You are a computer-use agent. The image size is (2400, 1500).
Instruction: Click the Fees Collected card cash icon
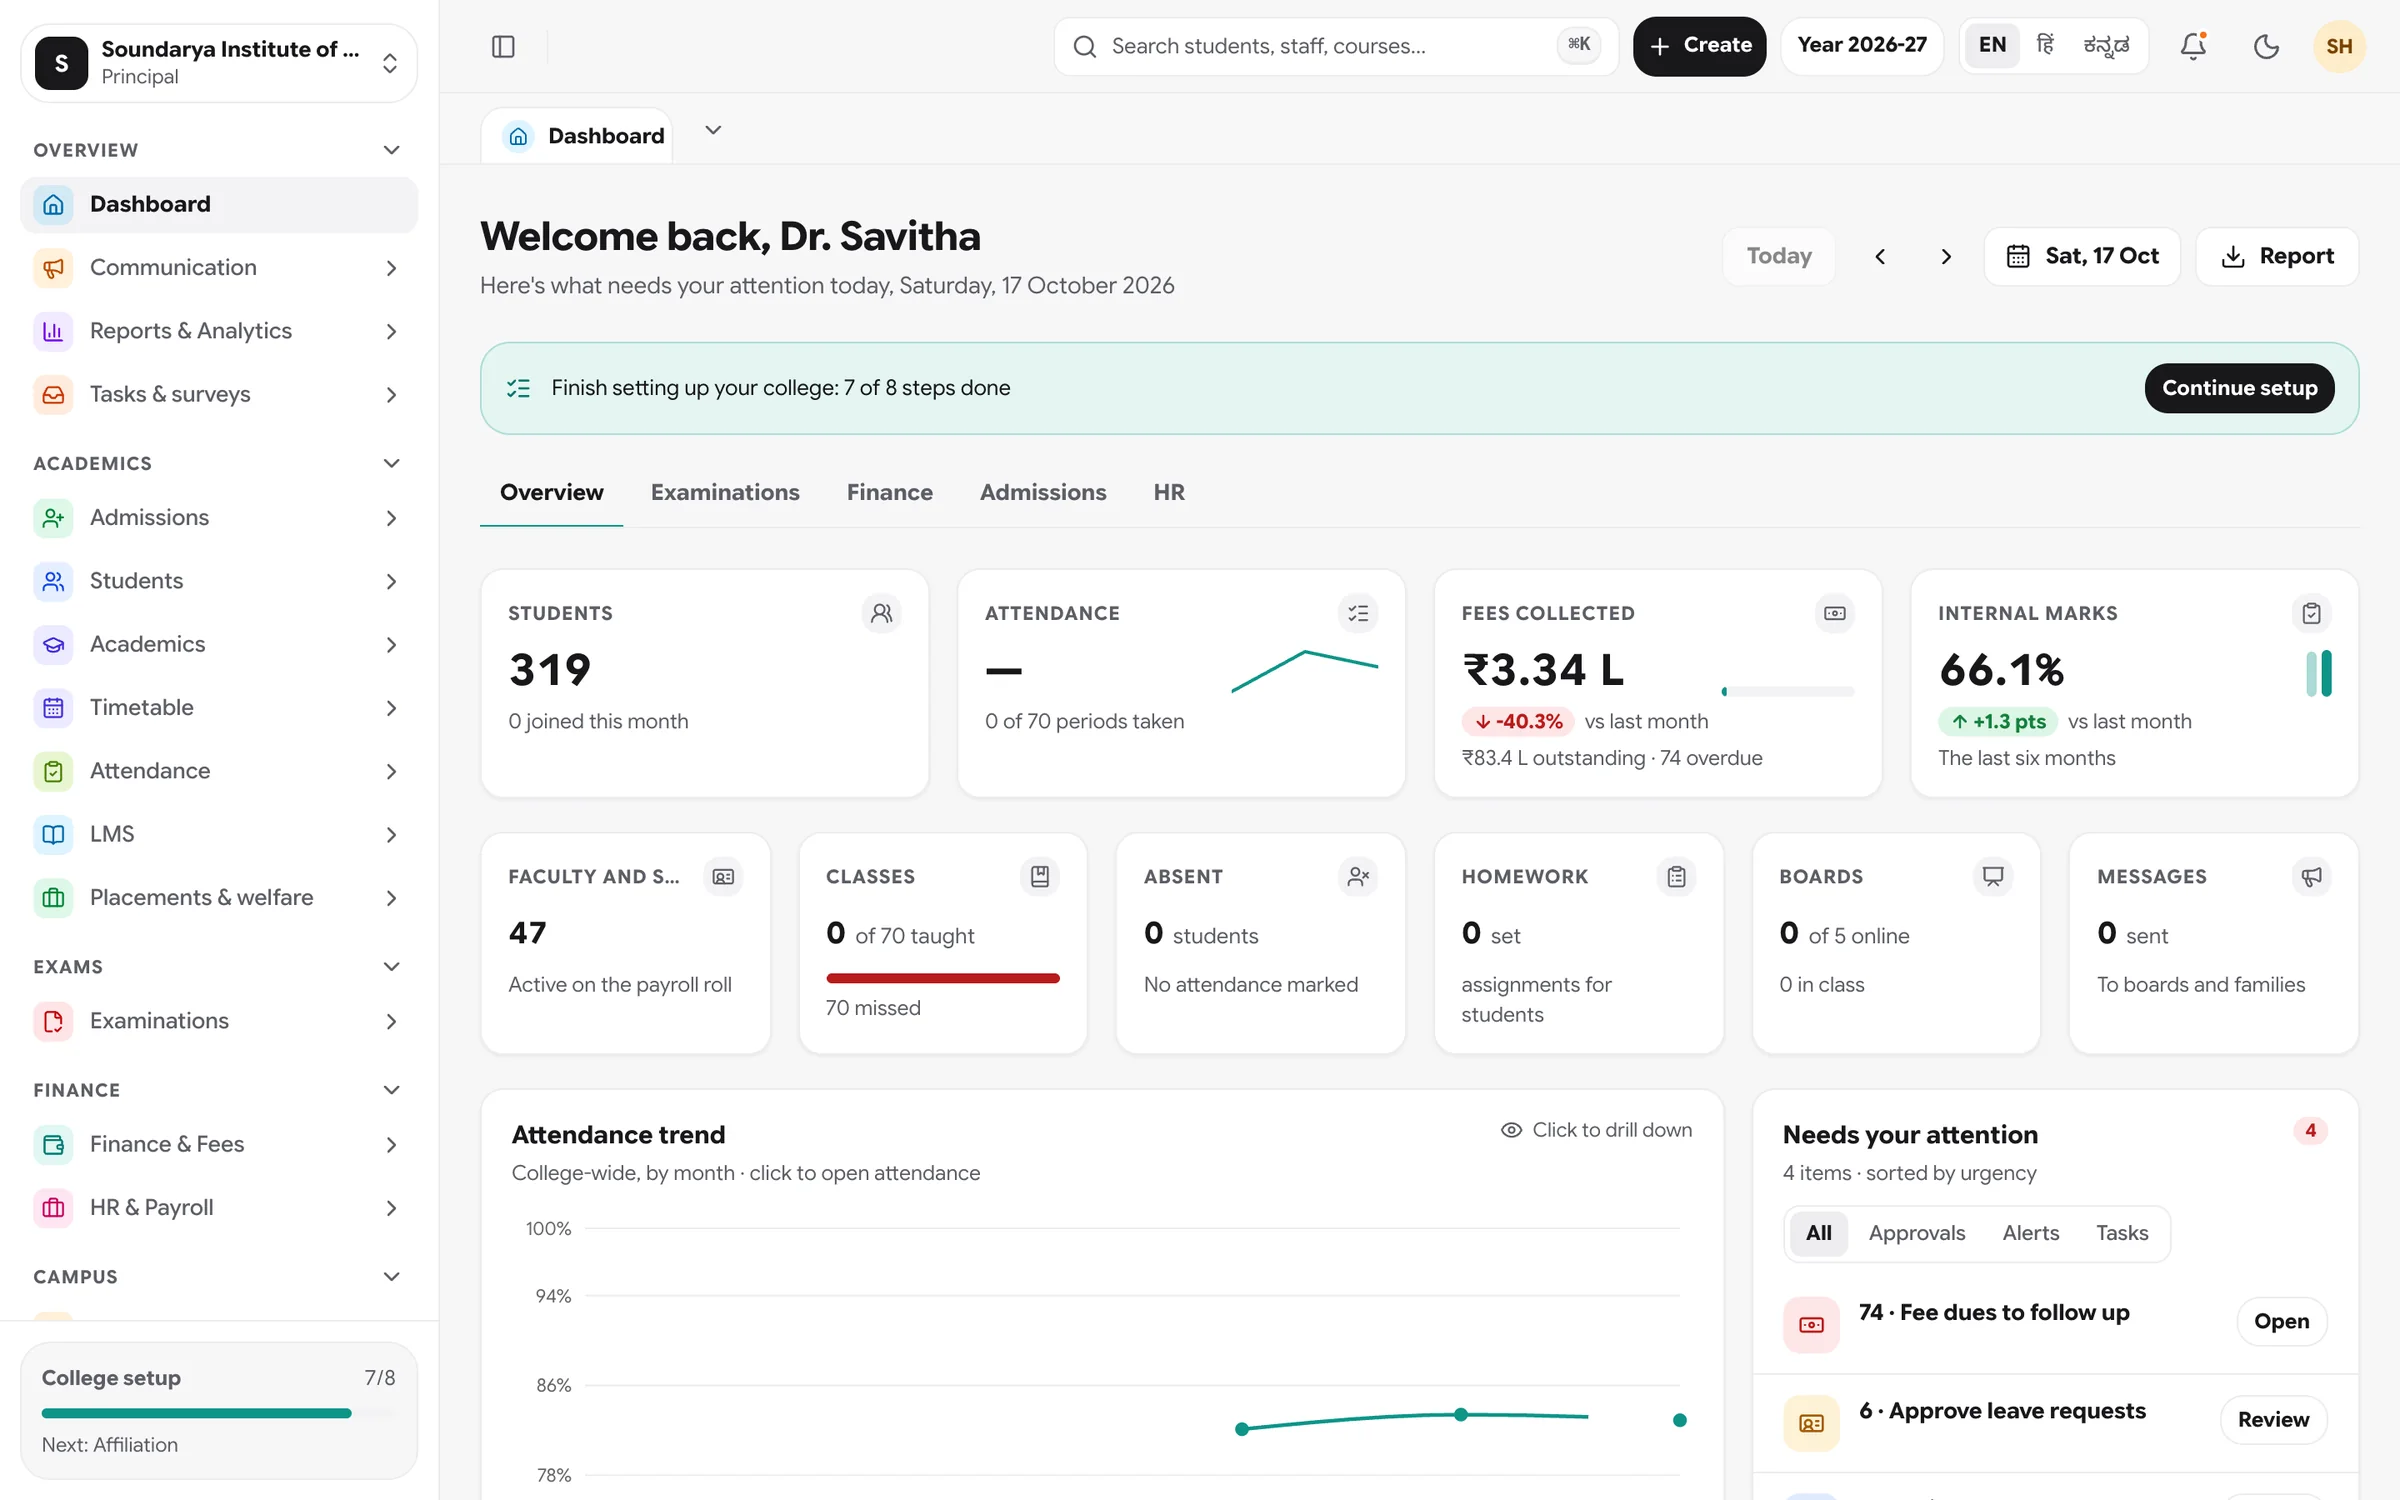pyautogui.click(x=1835, y=613)
